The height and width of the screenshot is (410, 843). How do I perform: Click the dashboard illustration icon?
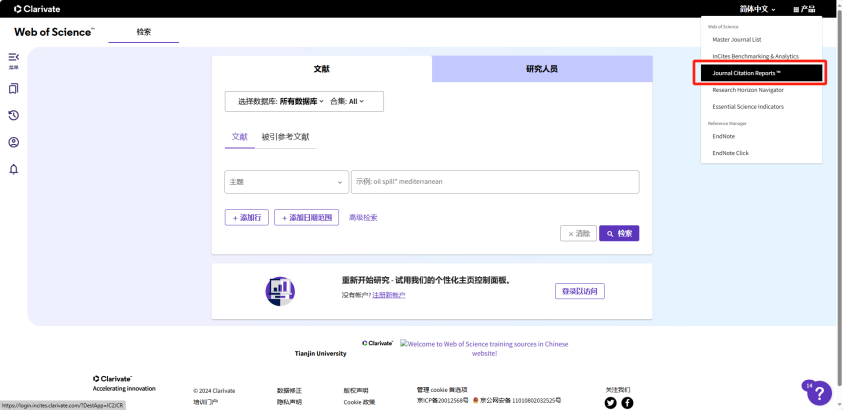[280, 291]
